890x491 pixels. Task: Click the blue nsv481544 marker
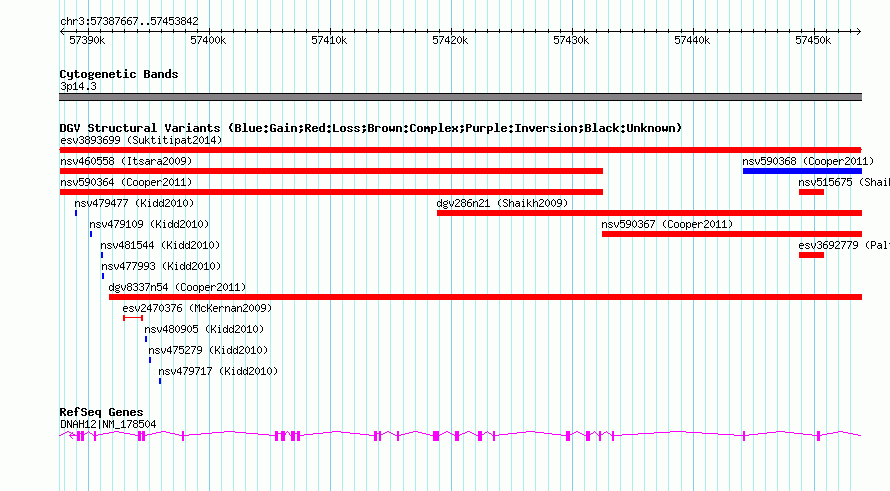(102, 255)
